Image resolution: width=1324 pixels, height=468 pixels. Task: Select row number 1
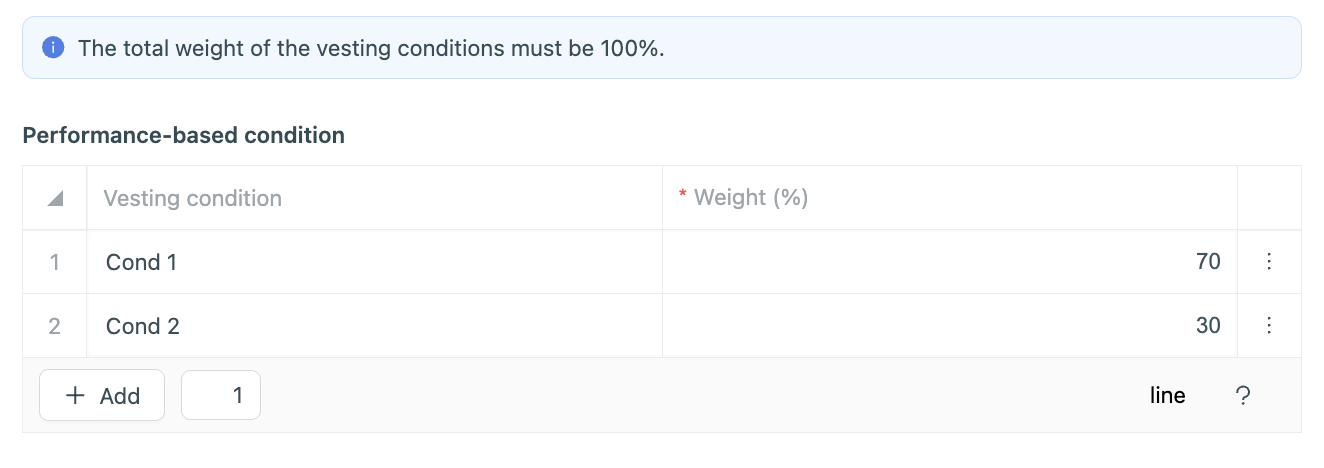55,262
